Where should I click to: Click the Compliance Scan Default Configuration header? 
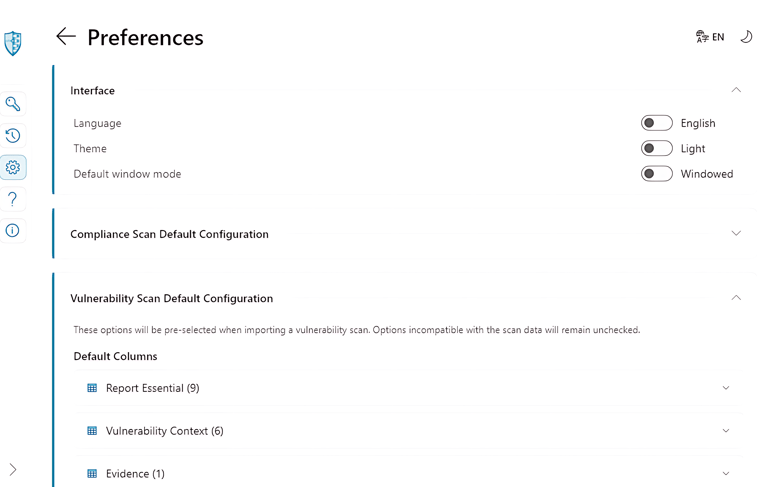point(169,234)
